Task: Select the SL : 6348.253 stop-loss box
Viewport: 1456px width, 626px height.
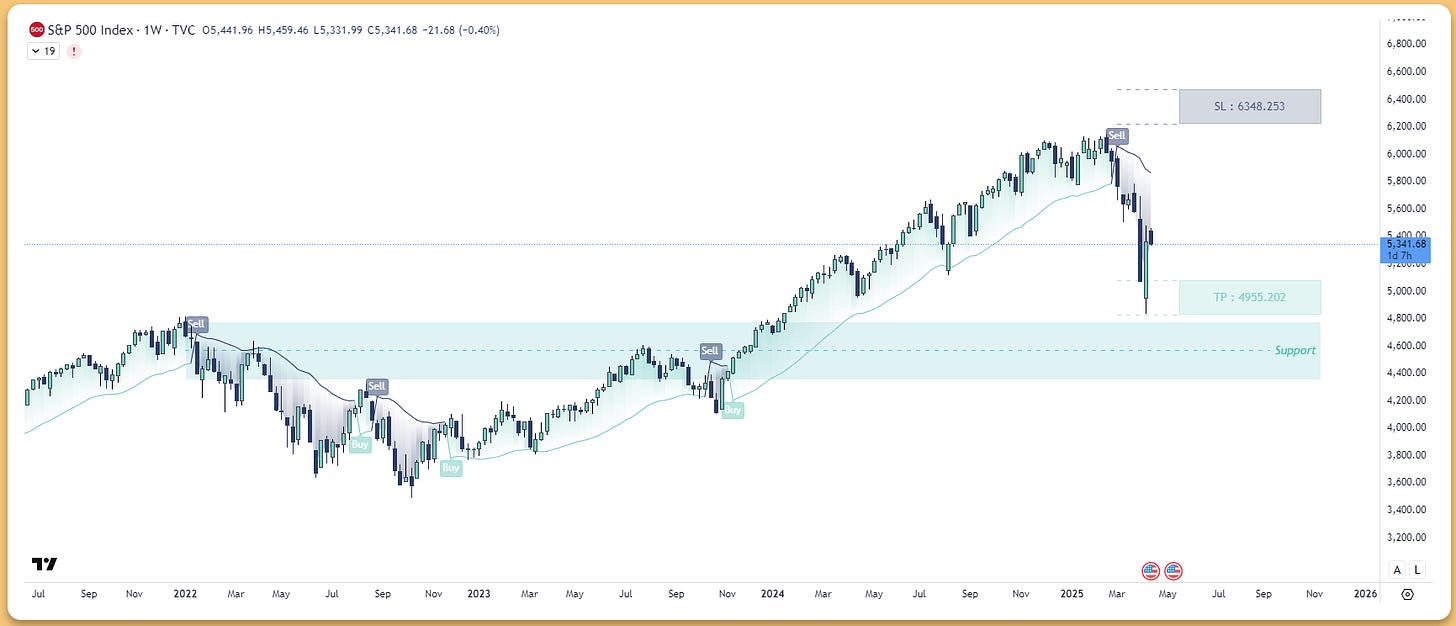Action: (x=1250, y=106)
